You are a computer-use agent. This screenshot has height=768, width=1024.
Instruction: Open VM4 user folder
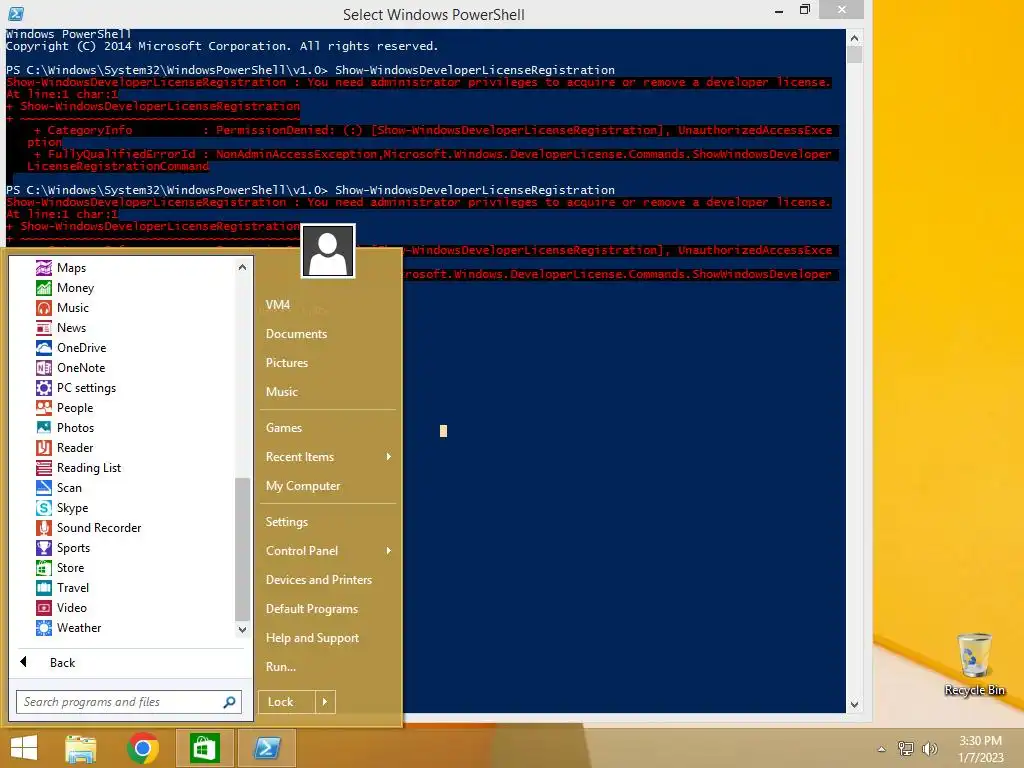tap(278, 305)
